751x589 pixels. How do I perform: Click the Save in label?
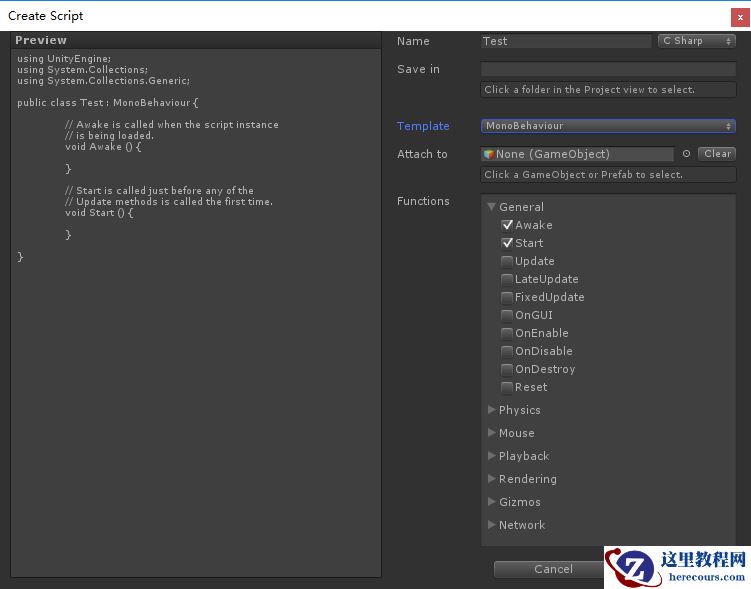[x=418, y=69]
